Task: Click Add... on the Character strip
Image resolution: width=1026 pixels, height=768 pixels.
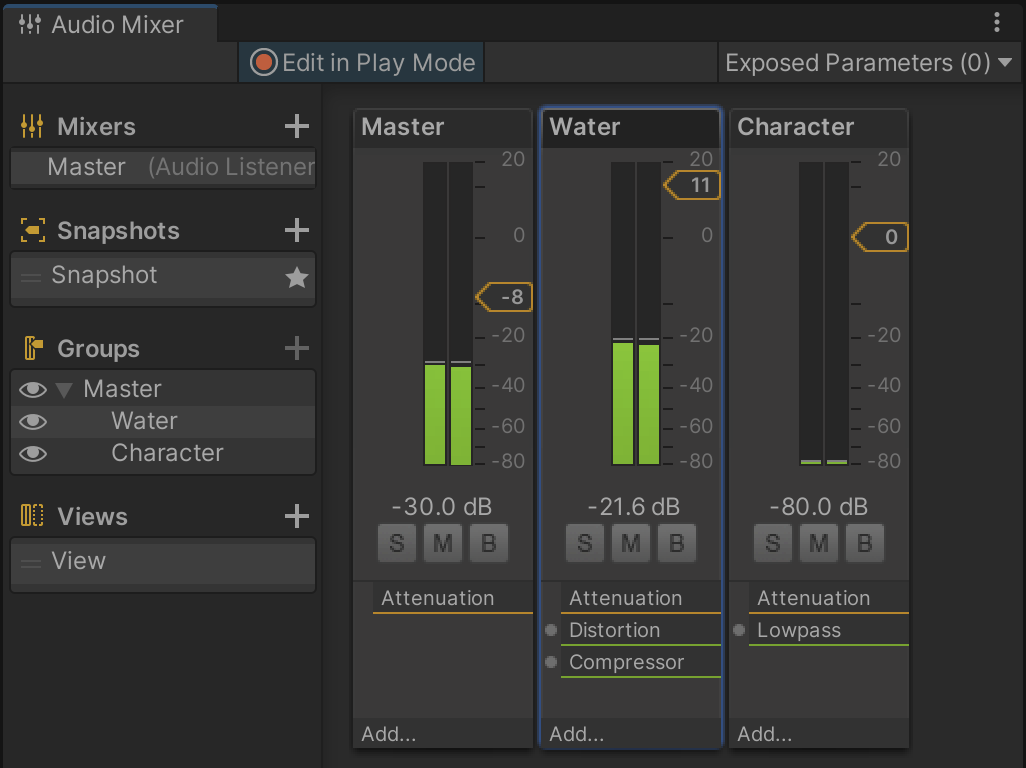Action: tap(765, 734)
